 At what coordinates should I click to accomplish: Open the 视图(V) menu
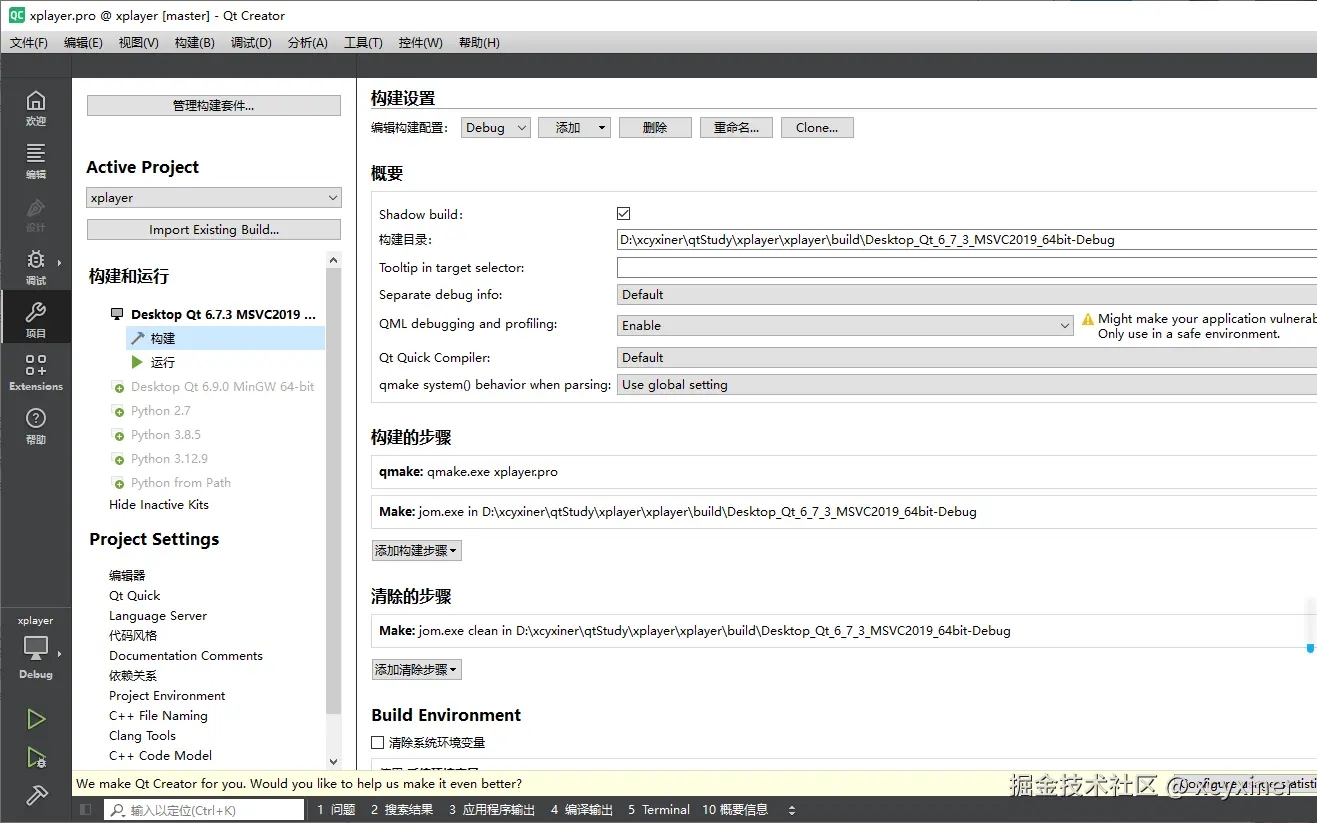pos(138,43)
